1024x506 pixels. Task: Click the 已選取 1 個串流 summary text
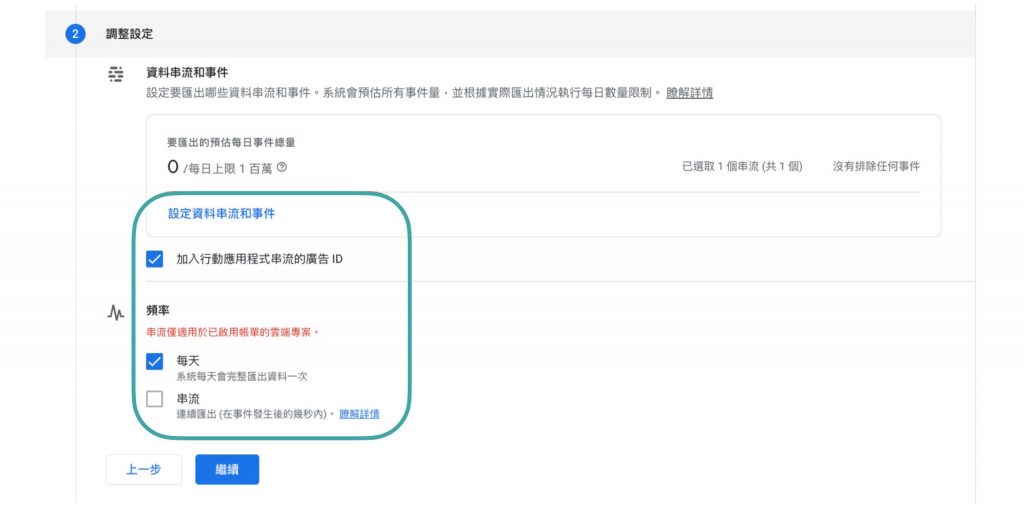[741, 166]
